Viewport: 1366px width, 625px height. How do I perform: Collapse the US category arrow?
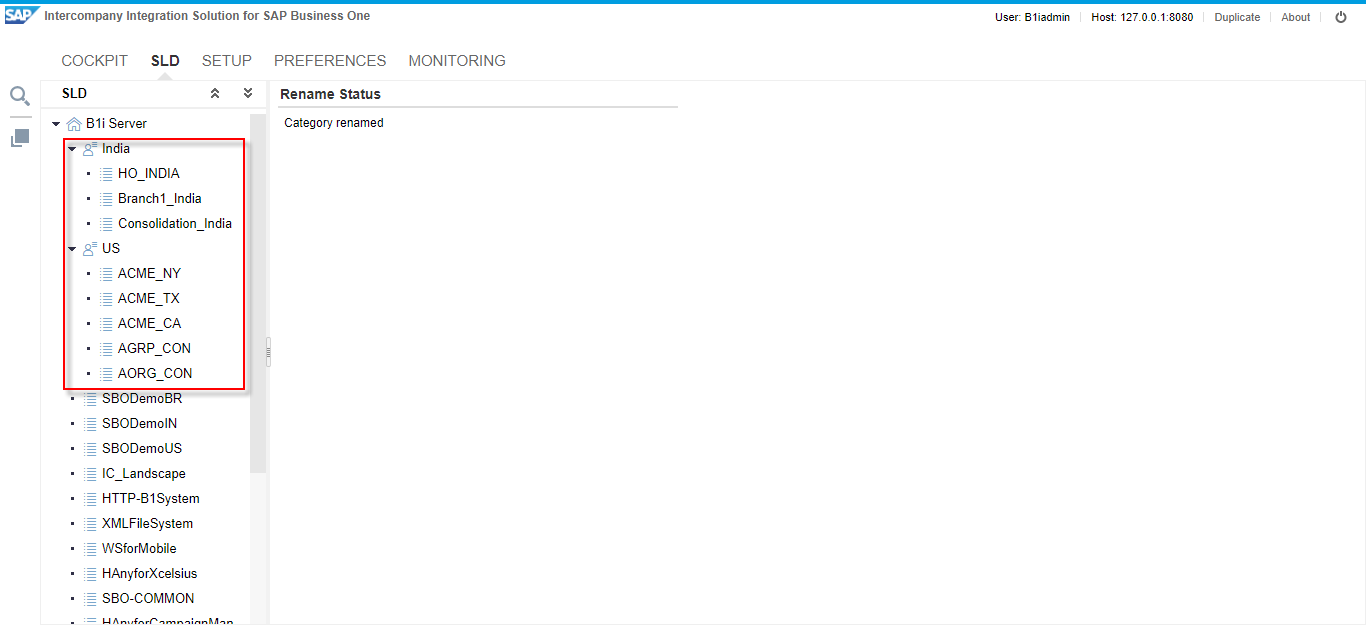(72, 249)
